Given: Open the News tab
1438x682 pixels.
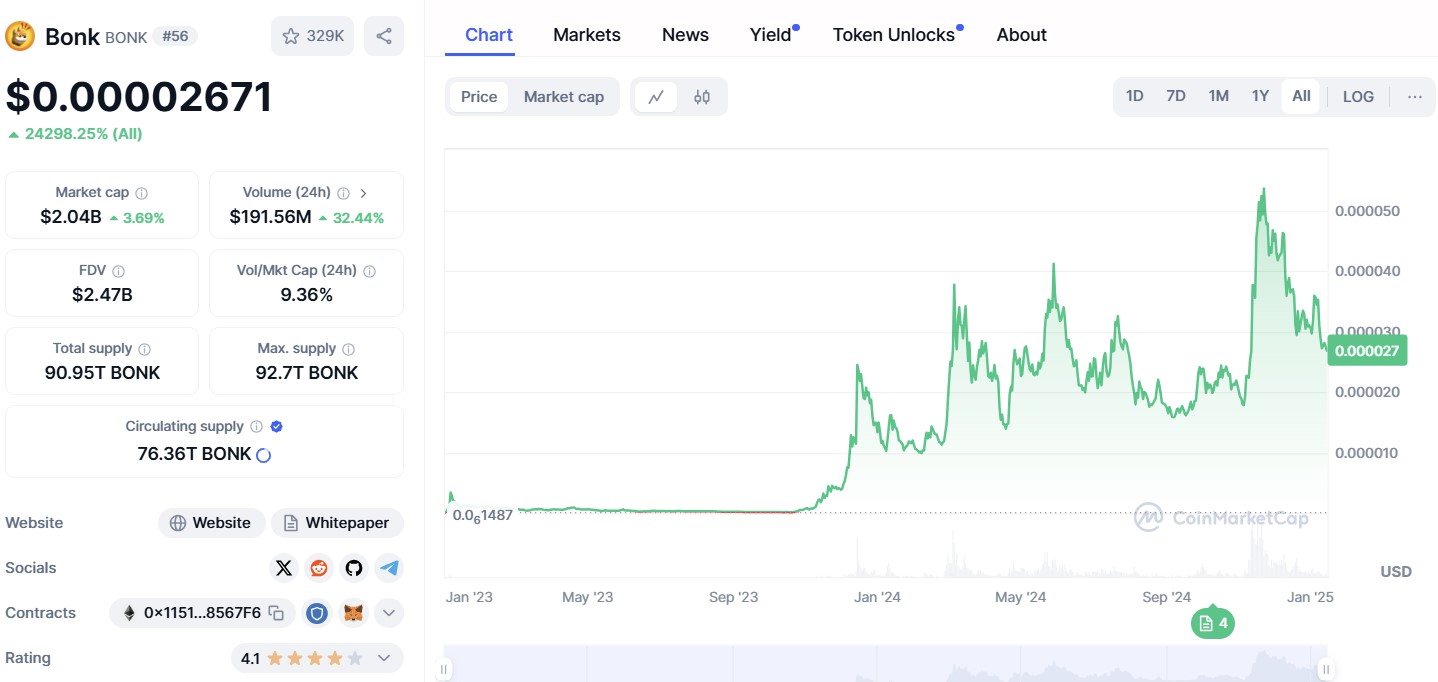Looking at the screenshot, I should tap(684, 34).
